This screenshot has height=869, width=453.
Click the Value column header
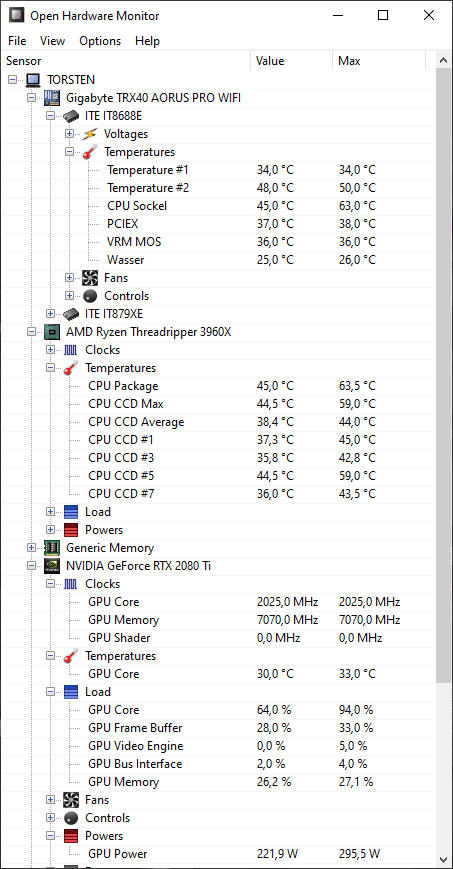point(292,61)
